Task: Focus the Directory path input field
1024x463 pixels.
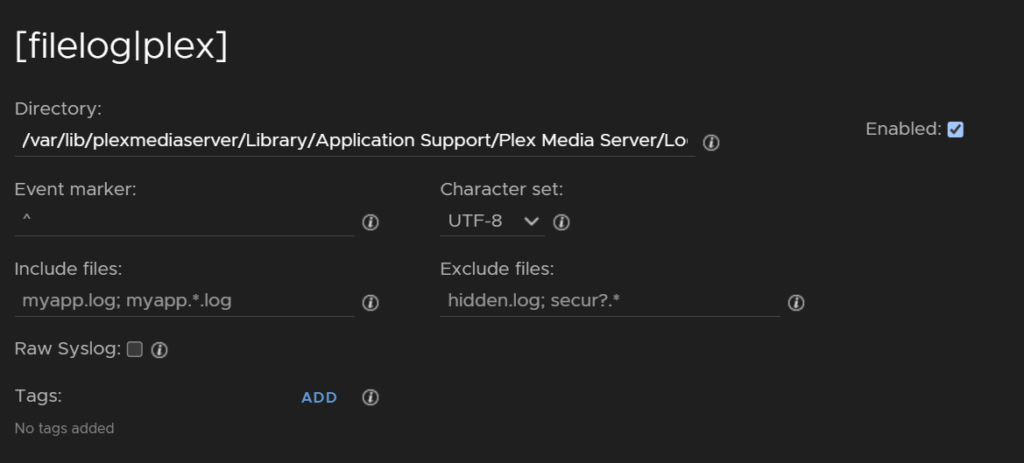Action: [x=355, y=141]
